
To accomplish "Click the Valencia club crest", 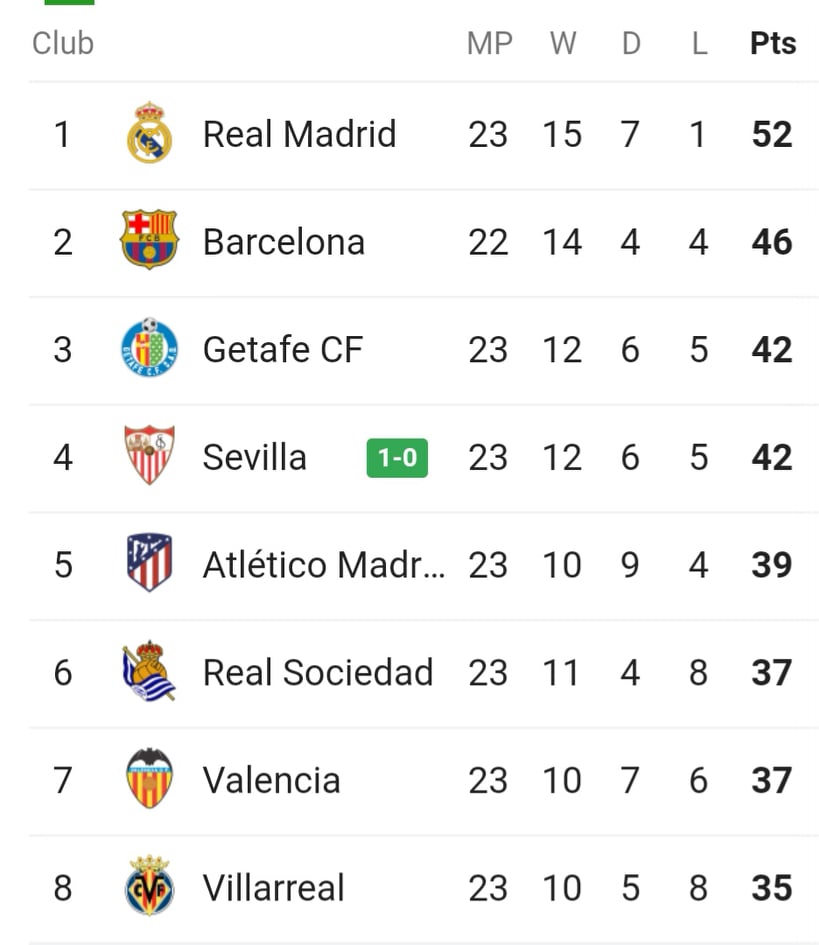I will 149,778.
